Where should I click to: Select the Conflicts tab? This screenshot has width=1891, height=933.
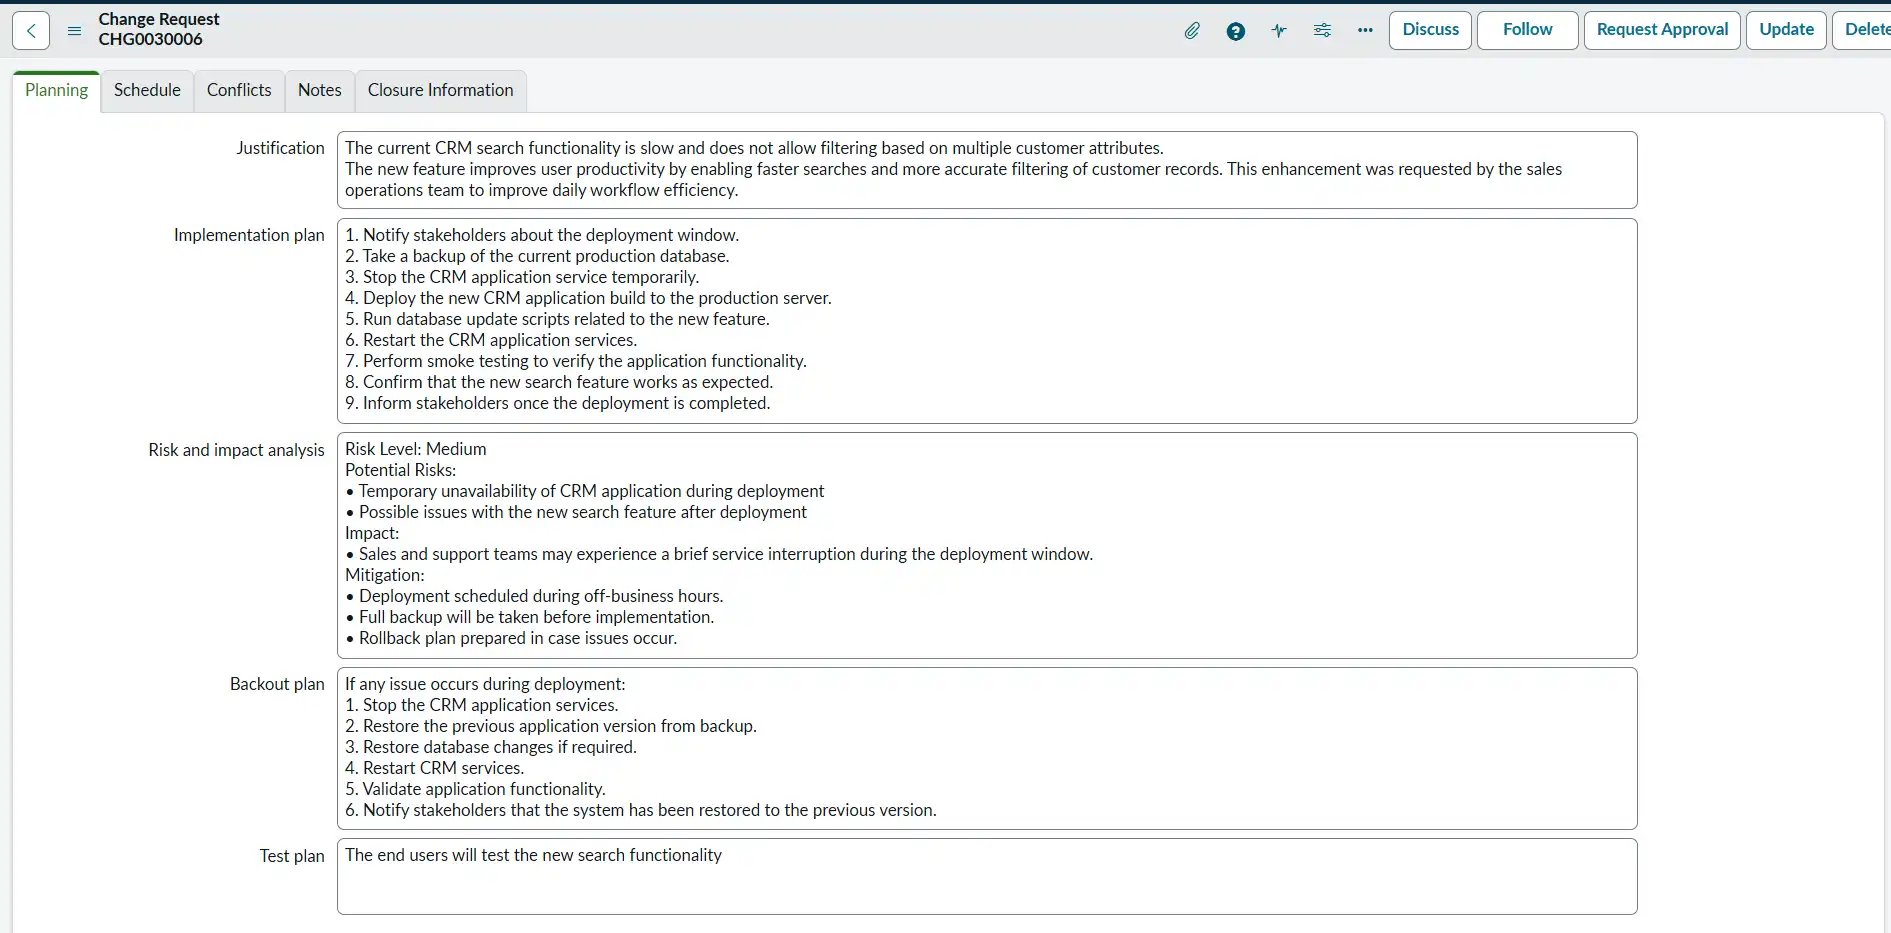coord(239,91)
